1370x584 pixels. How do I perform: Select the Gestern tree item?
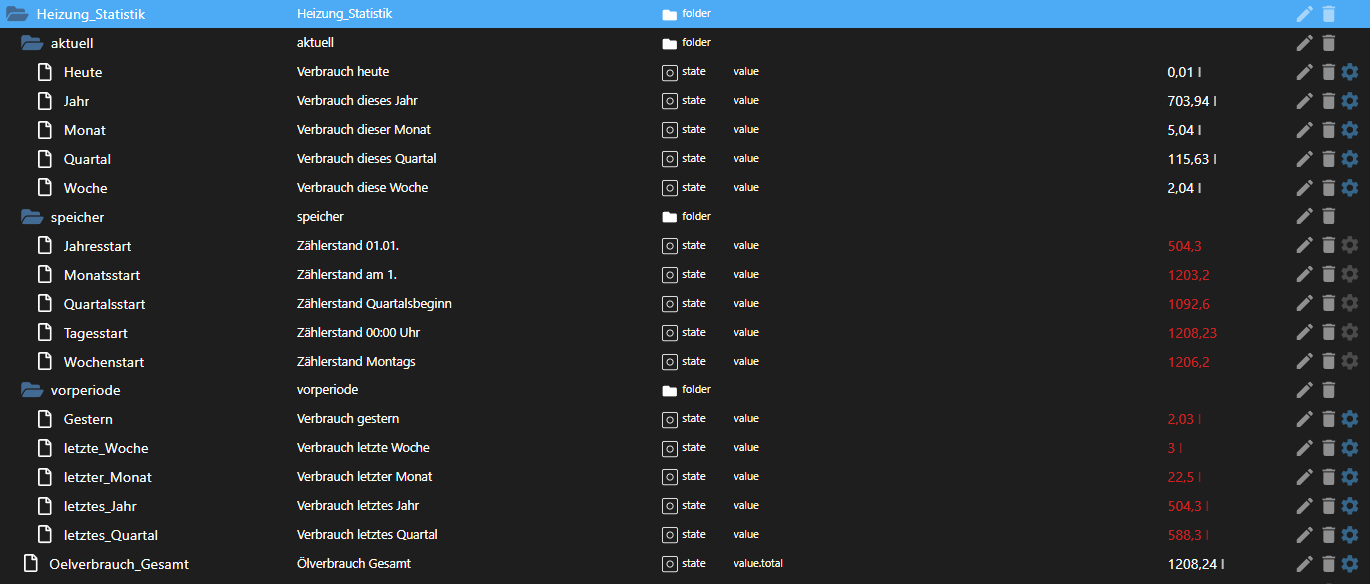pyautogui.click(x=88, y=419)
